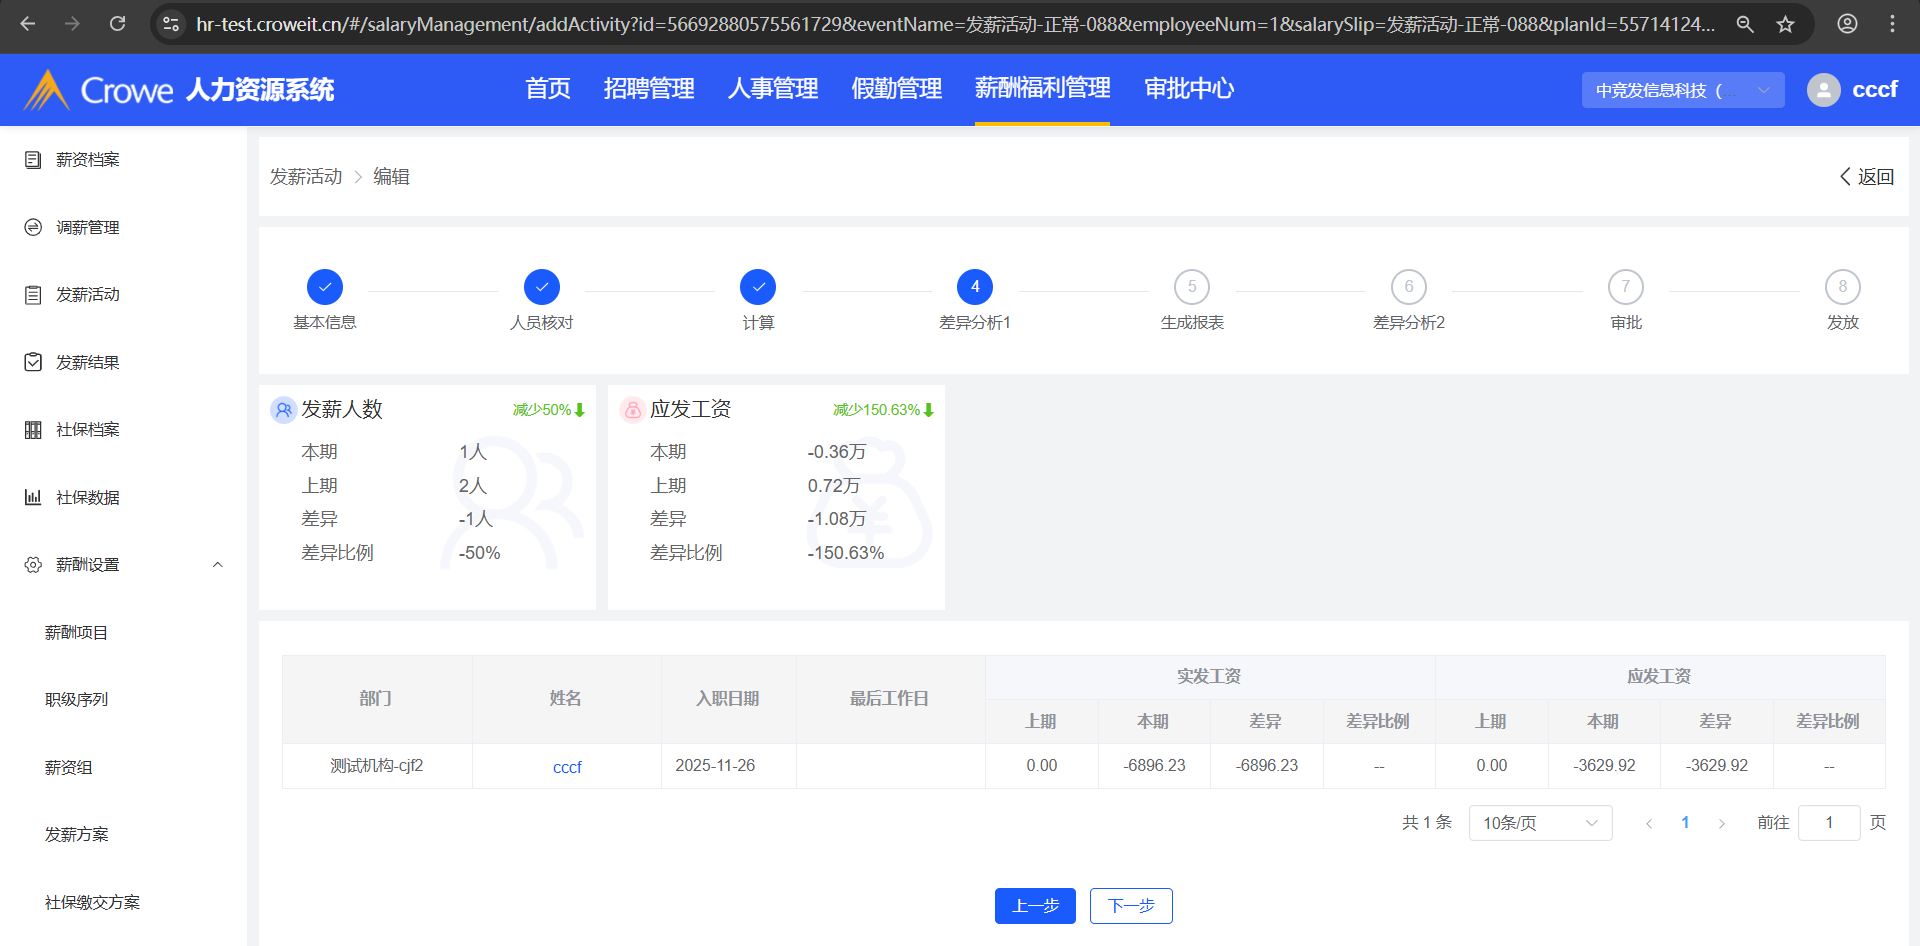Open the 10条/页 page size dropdown
The image size is (1920, 946).
point(1540,823)
